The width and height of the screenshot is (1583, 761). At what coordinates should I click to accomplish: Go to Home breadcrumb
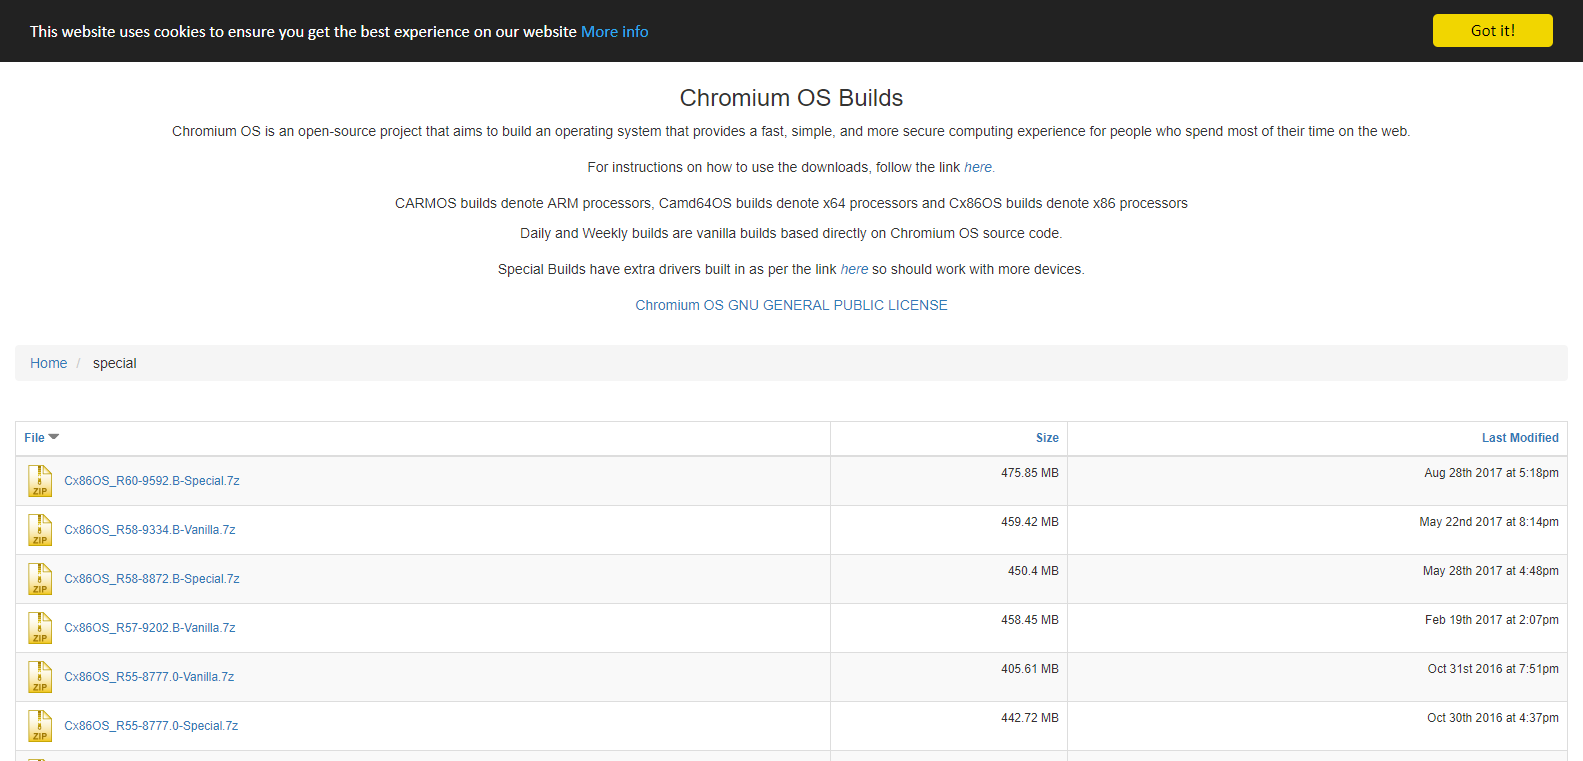pyautogui.click(x=48, y=363)
